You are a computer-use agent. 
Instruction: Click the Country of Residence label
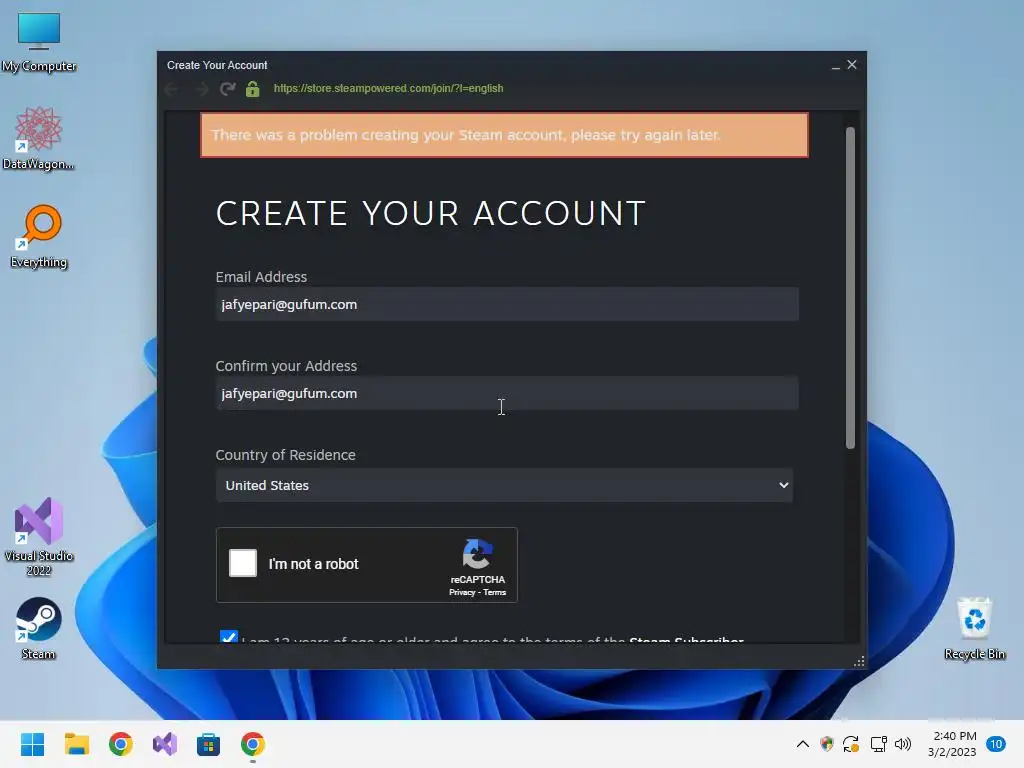[285, 455]
